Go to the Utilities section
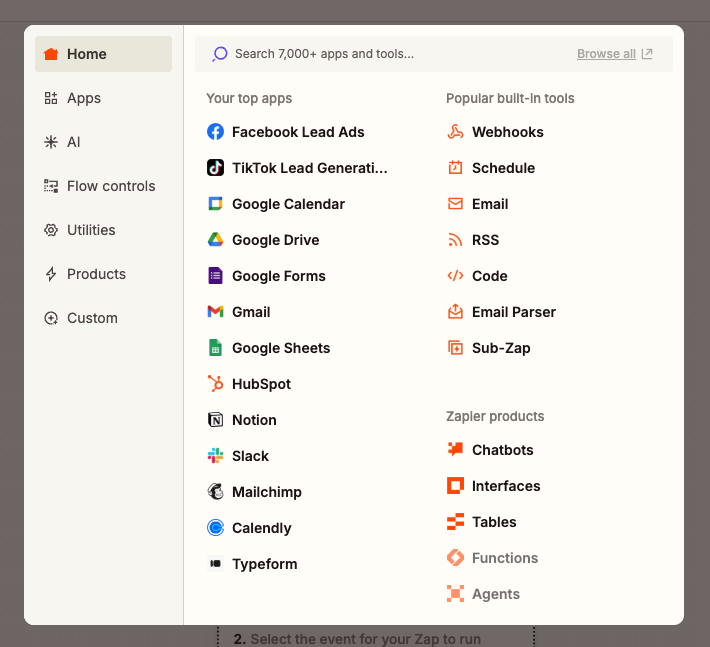Screen dimensions: 710x647 (91, 230)
